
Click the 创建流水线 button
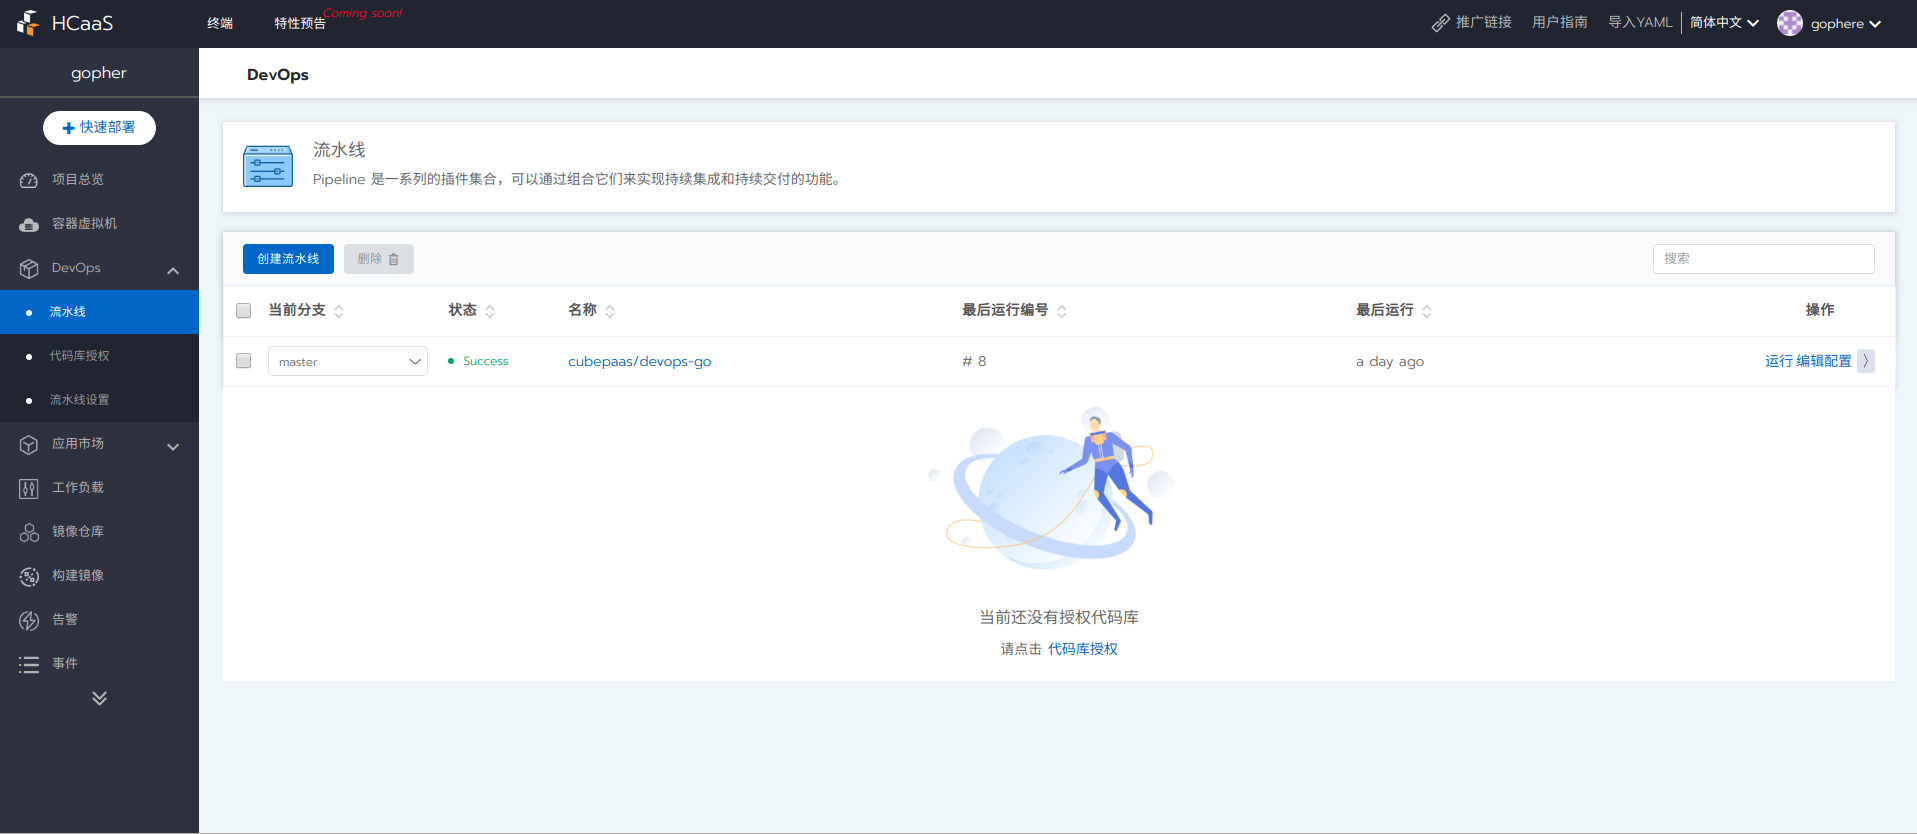coord(288,259)
